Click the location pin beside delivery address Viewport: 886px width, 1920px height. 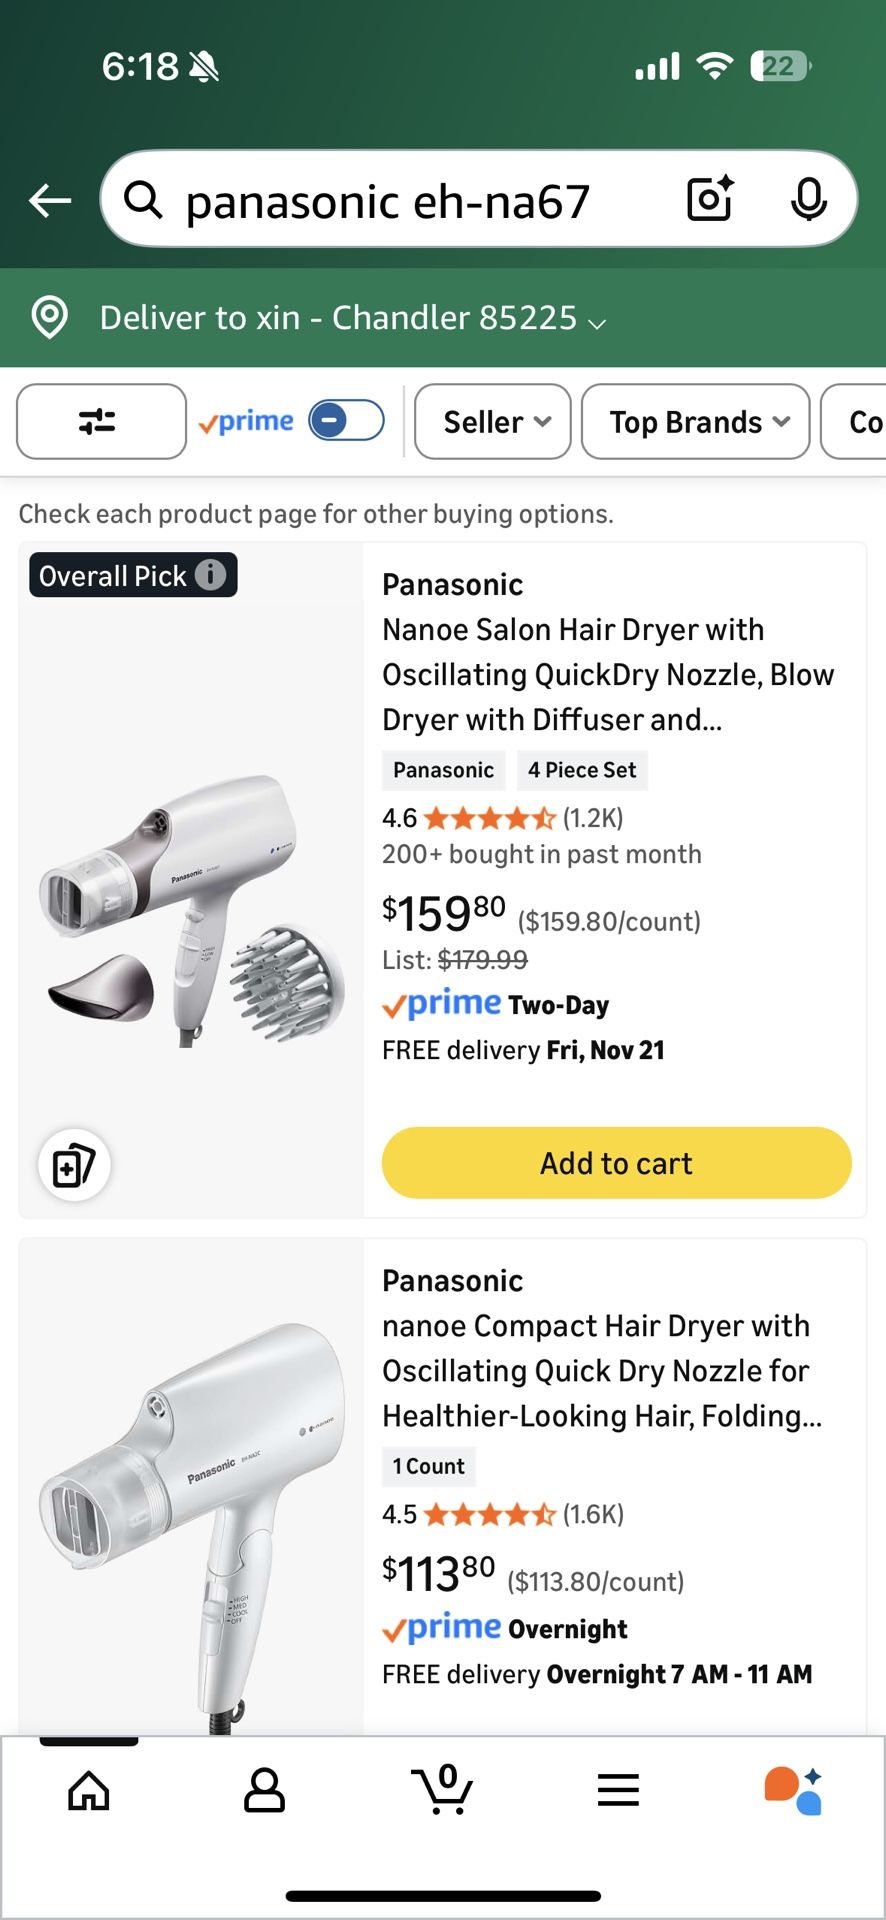pyautogui.click(x=48, y=317)
